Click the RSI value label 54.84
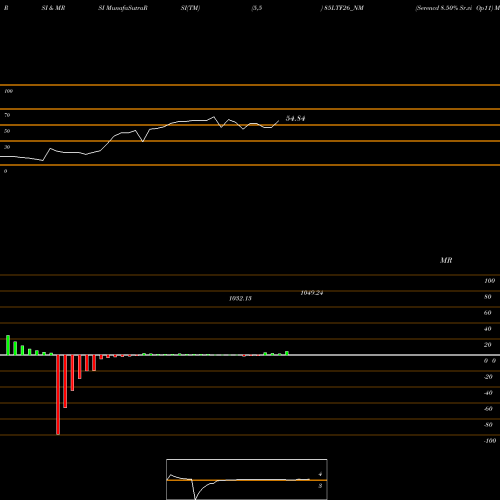Image resolution: width=500 pixels, height=500 pixels. coord(295,118)
